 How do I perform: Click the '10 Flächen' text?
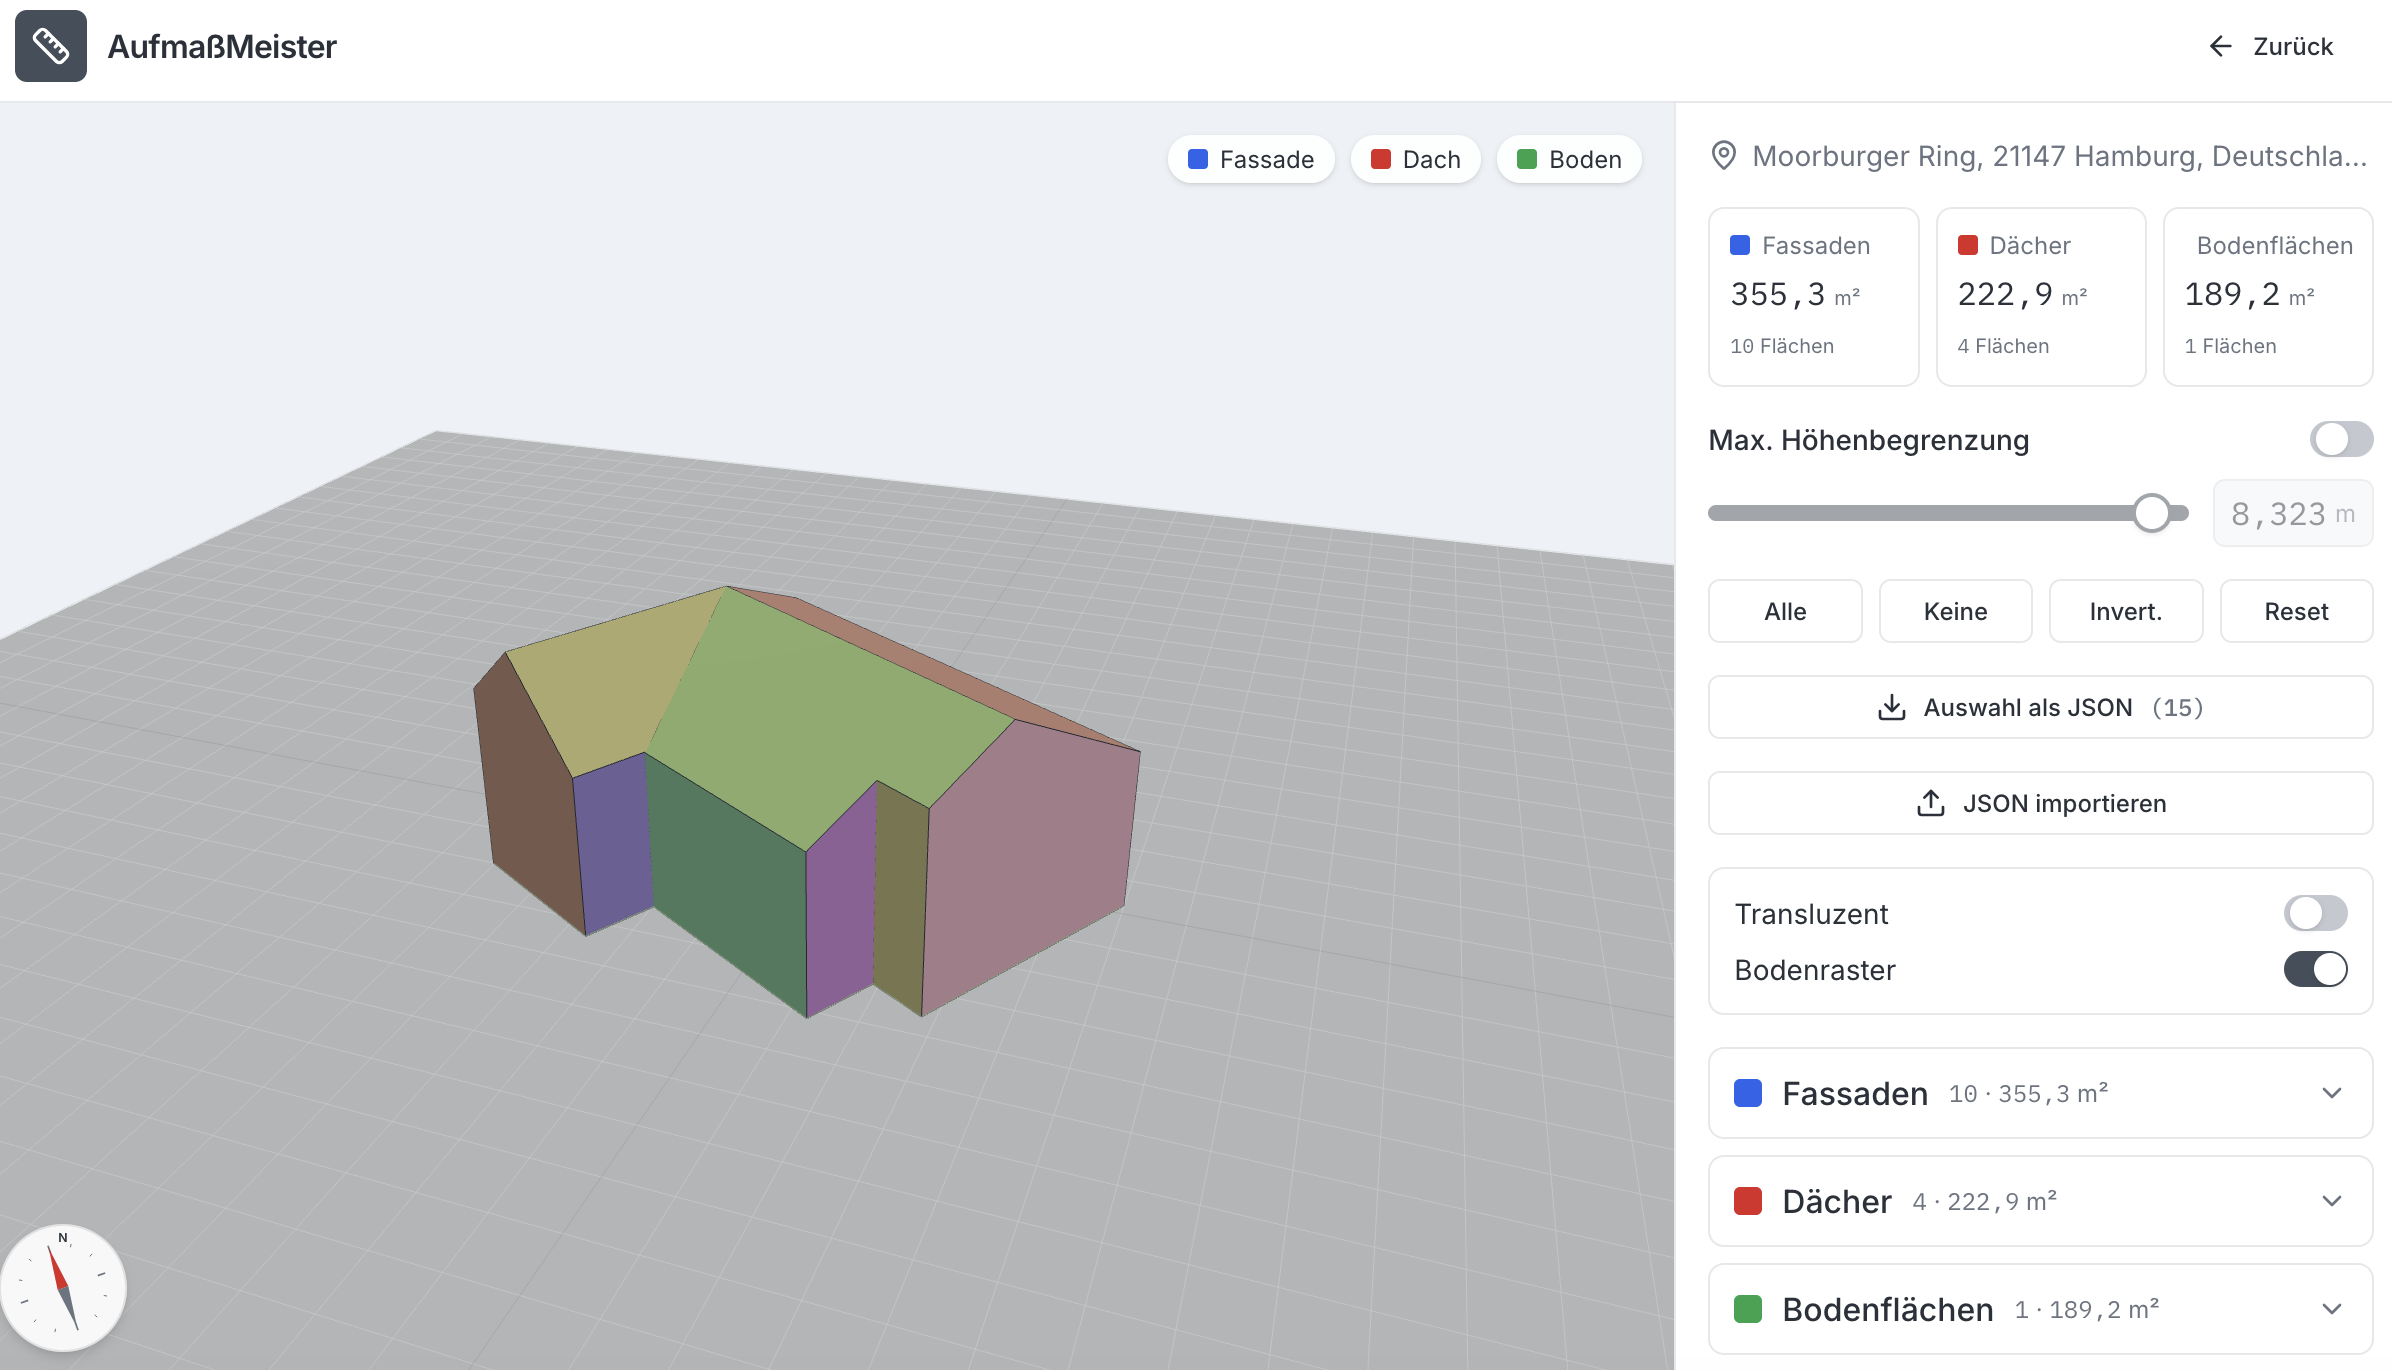(1782, 346)
